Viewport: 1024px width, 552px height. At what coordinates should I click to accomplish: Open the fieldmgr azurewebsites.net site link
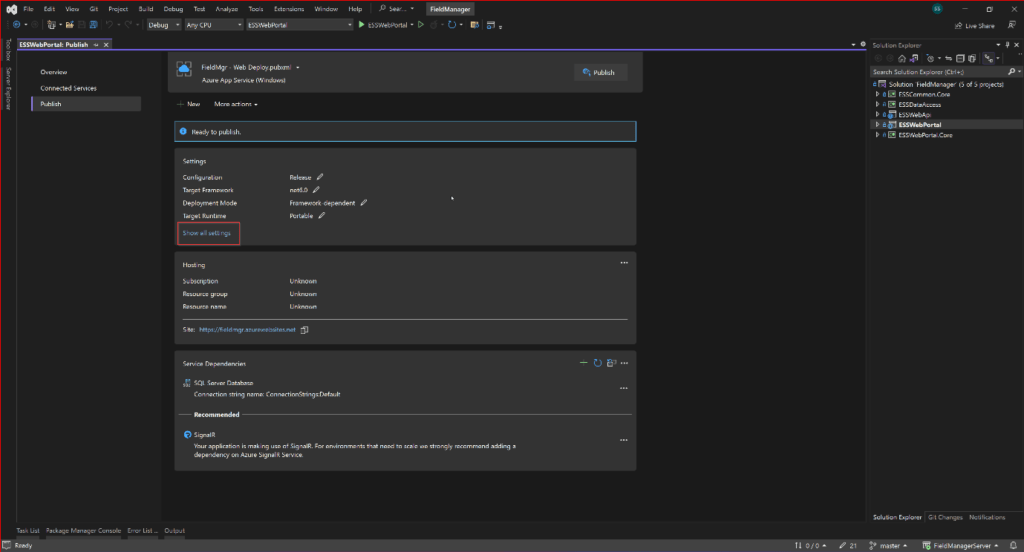[248, 330]
